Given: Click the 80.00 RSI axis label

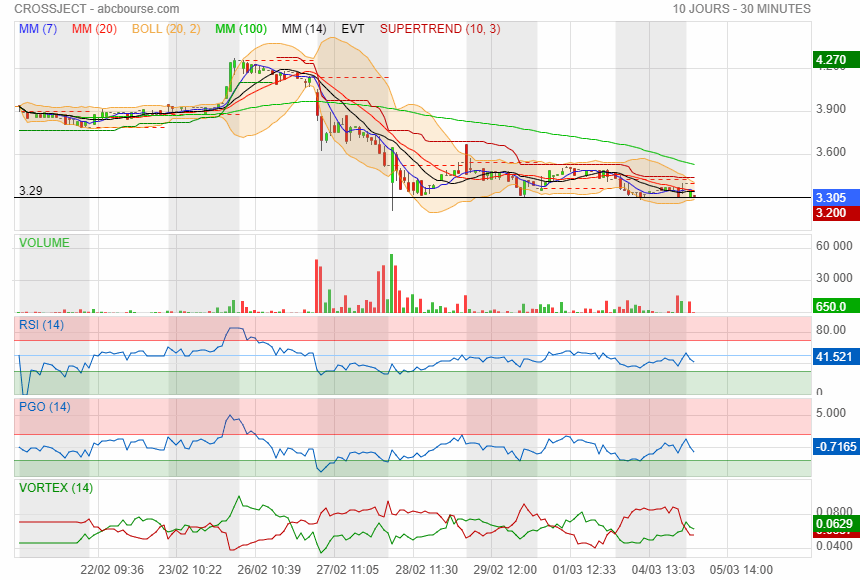Looking at the screenshot, I should click(x=831, y=330).
